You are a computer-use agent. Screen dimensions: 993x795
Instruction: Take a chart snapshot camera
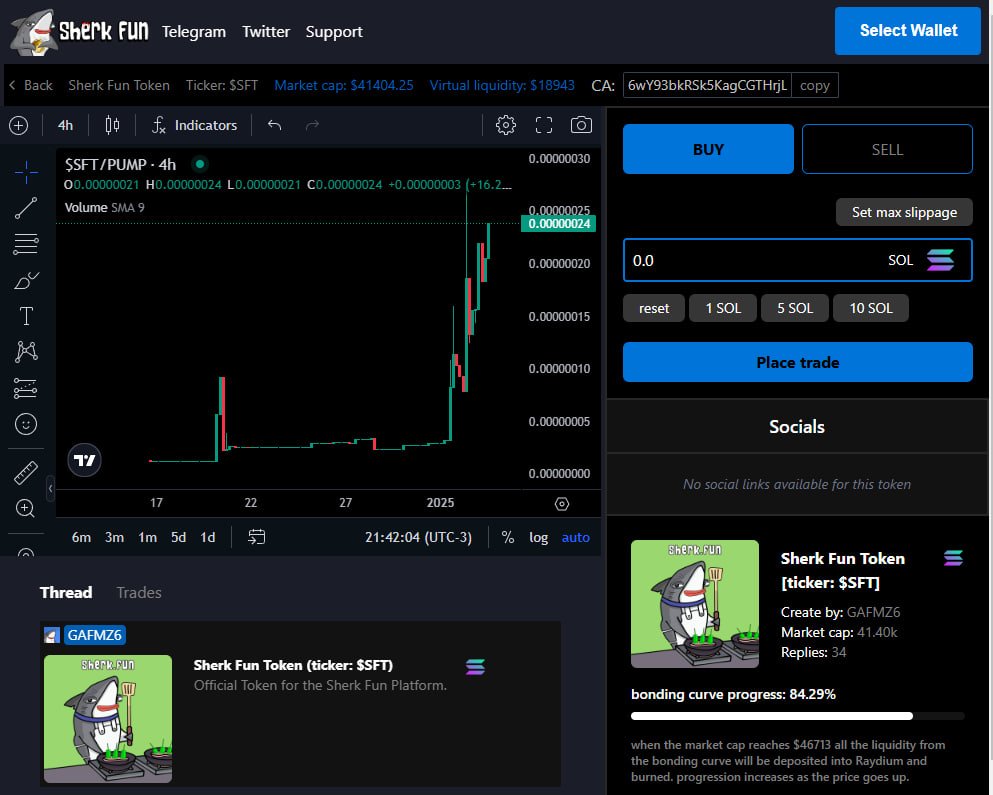tap(581, 125)
